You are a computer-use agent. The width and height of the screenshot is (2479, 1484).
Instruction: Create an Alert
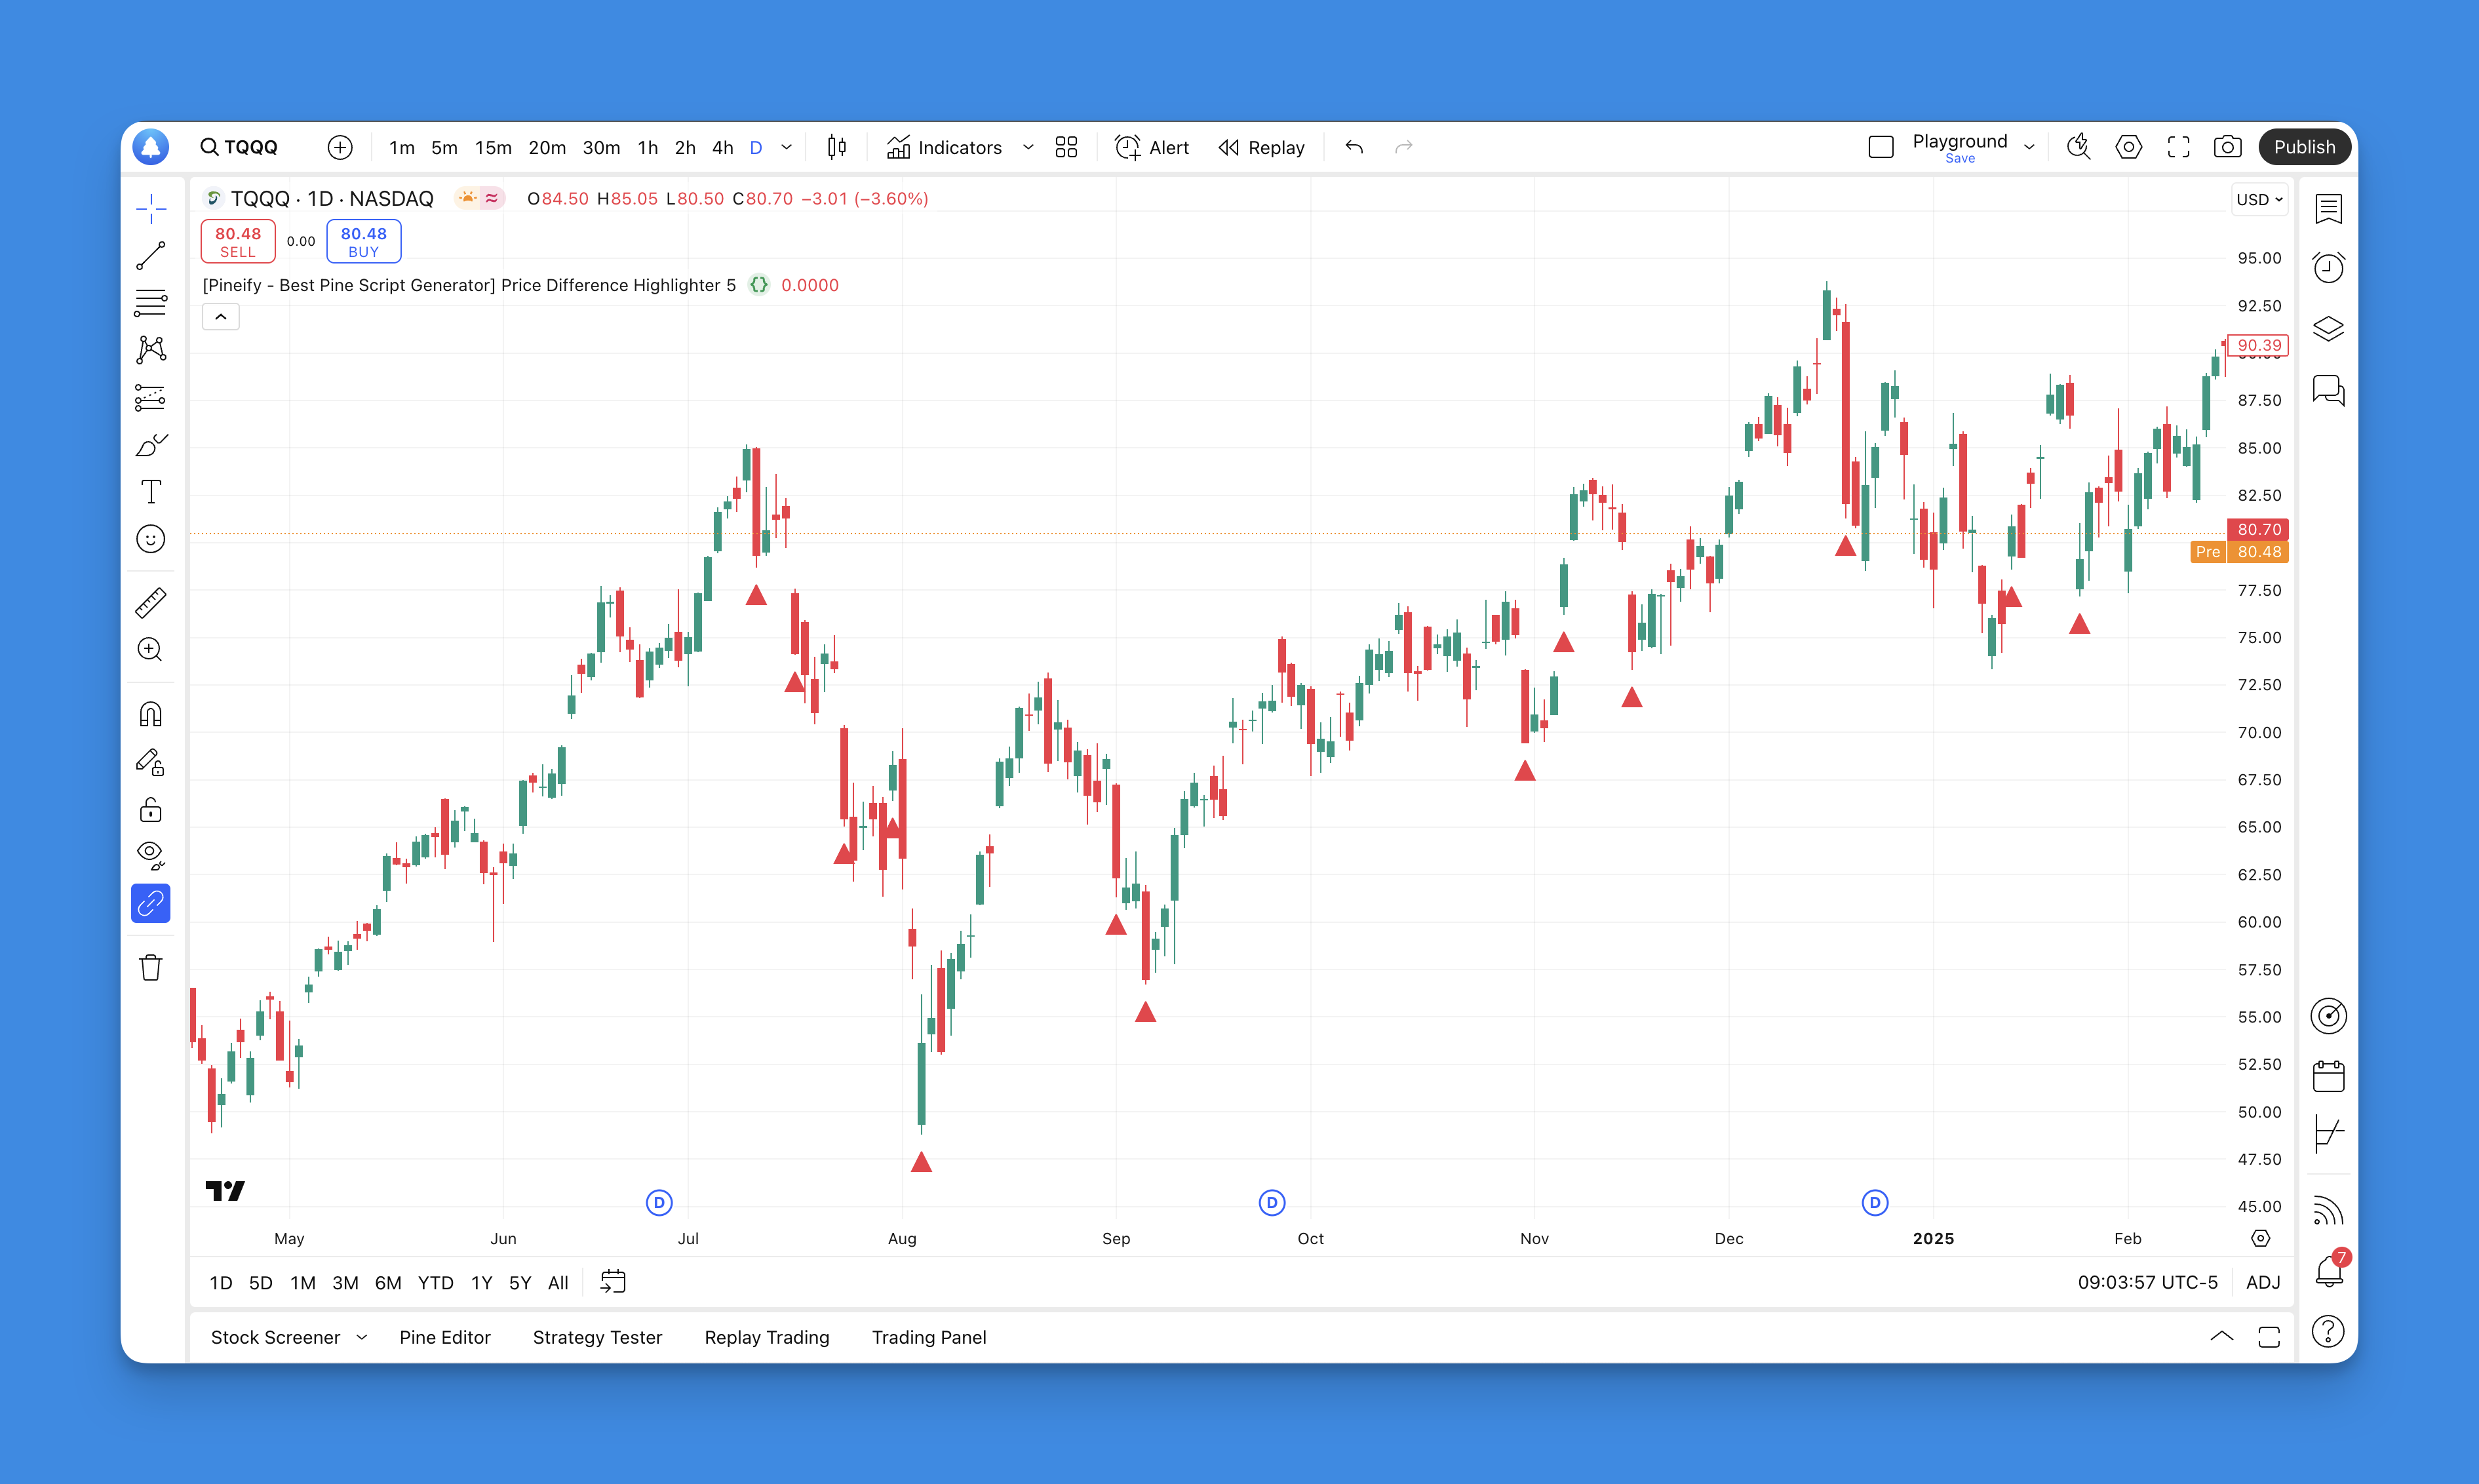pyautogui.click(x=1152, y=147)
